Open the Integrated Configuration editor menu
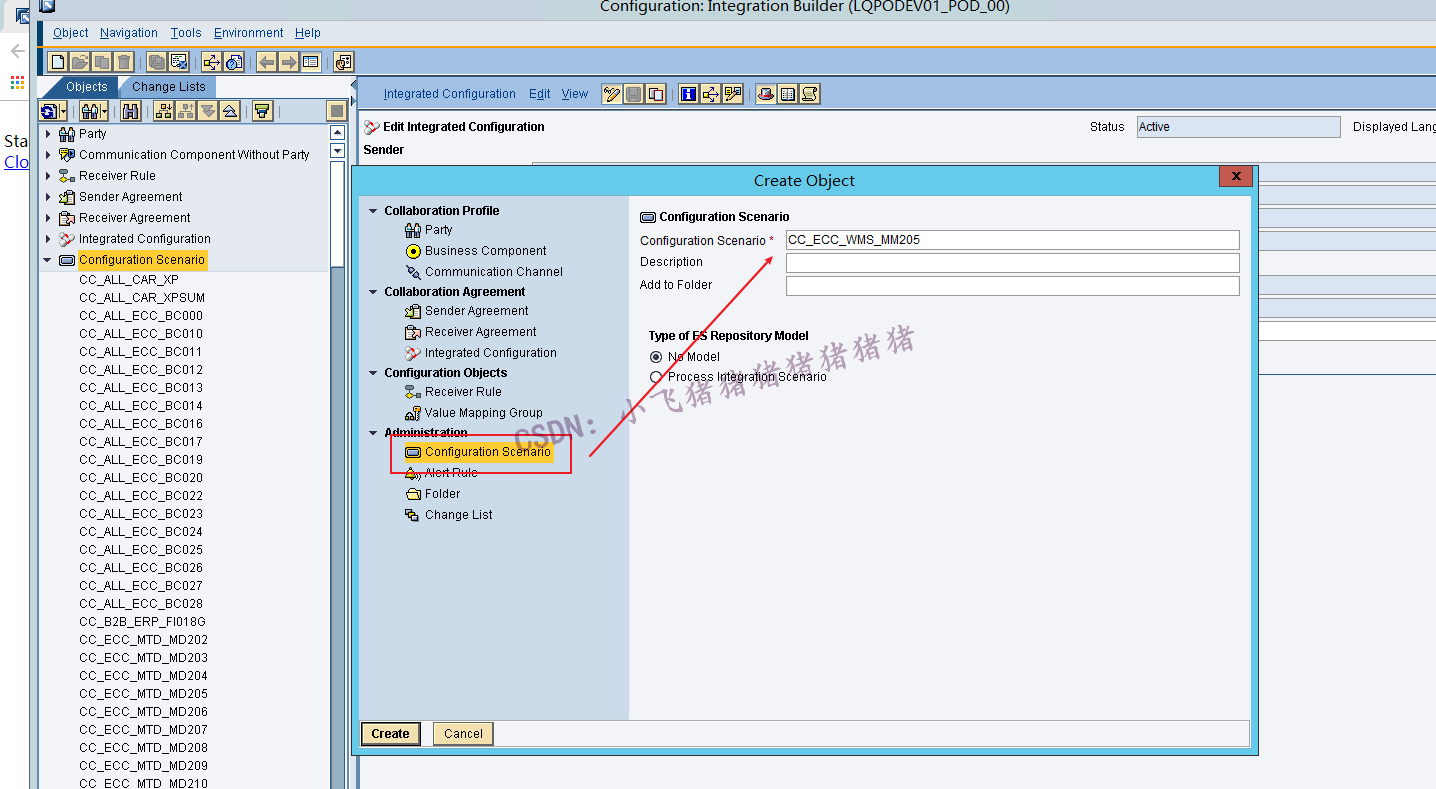 (x=450, y=94)
